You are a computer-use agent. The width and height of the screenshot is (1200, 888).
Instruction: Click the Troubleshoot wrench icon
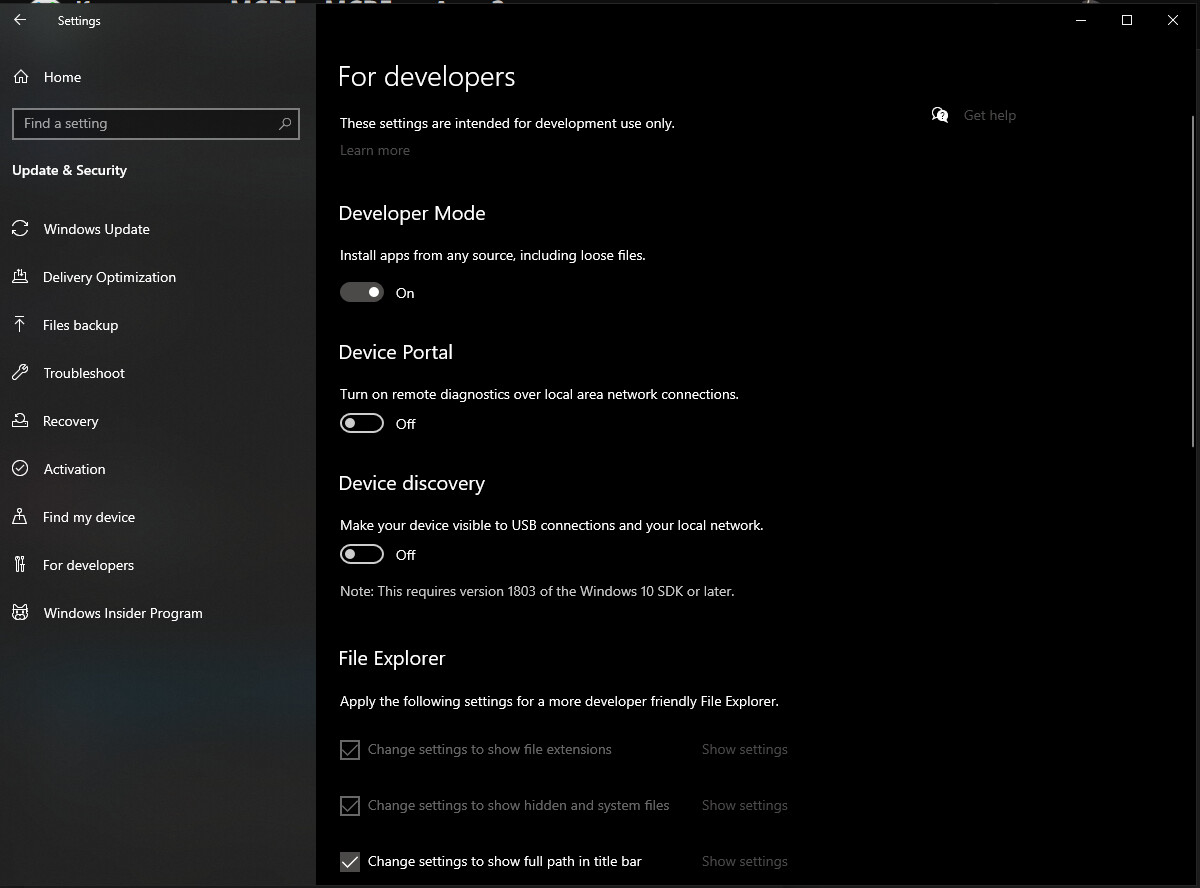[20, 373]
